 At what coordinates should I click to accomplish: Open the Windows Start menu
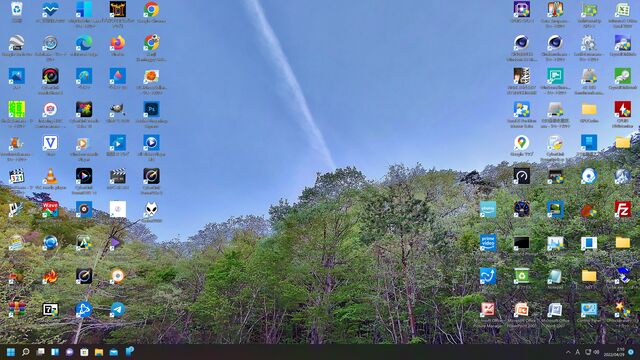click(x=11, y=352)
